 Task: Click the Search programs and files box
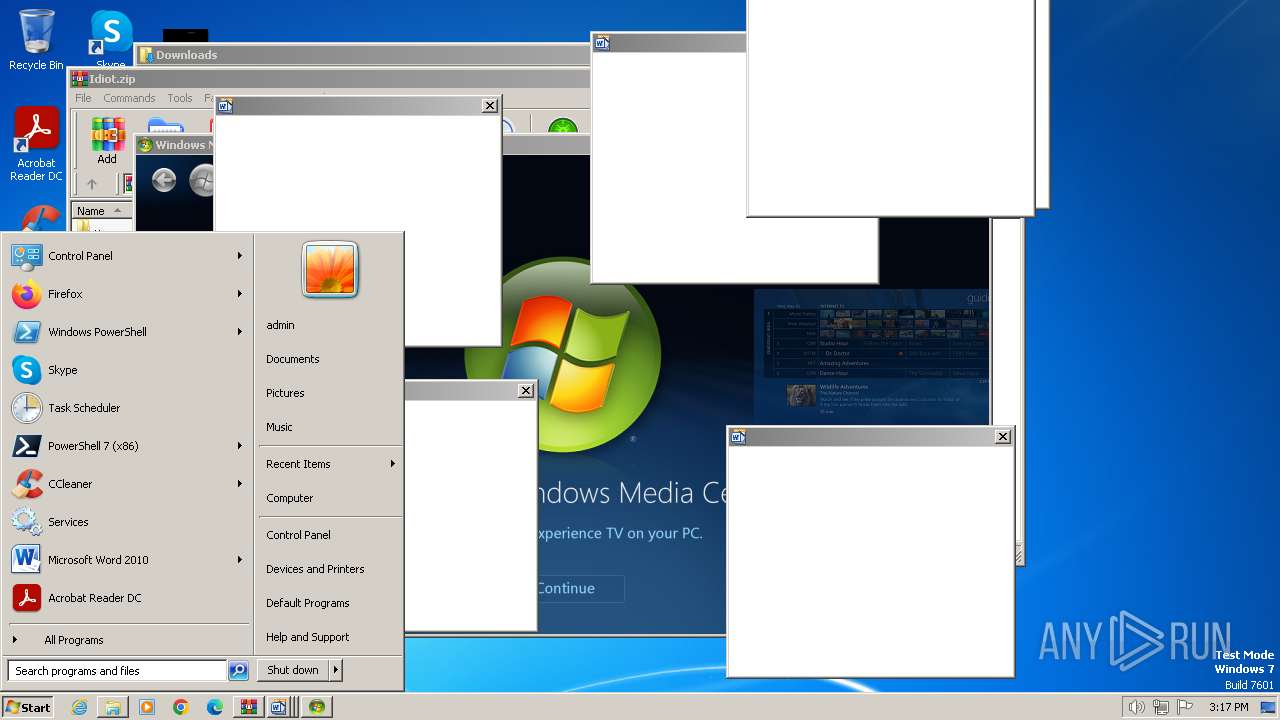pos(117,671)
